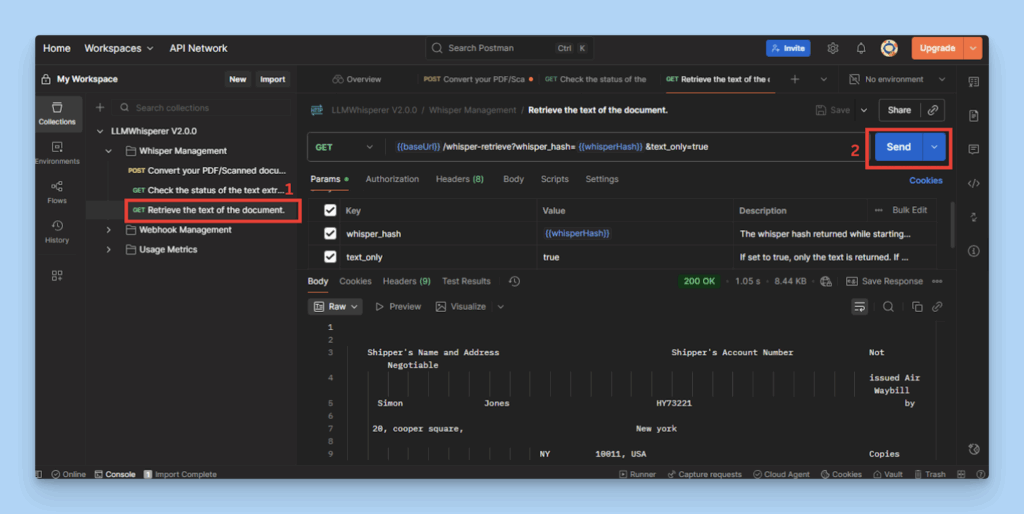Uncheck the whisper_hash parameter checkbox
The image size is (1024, 514).
[x=330, y=233]
